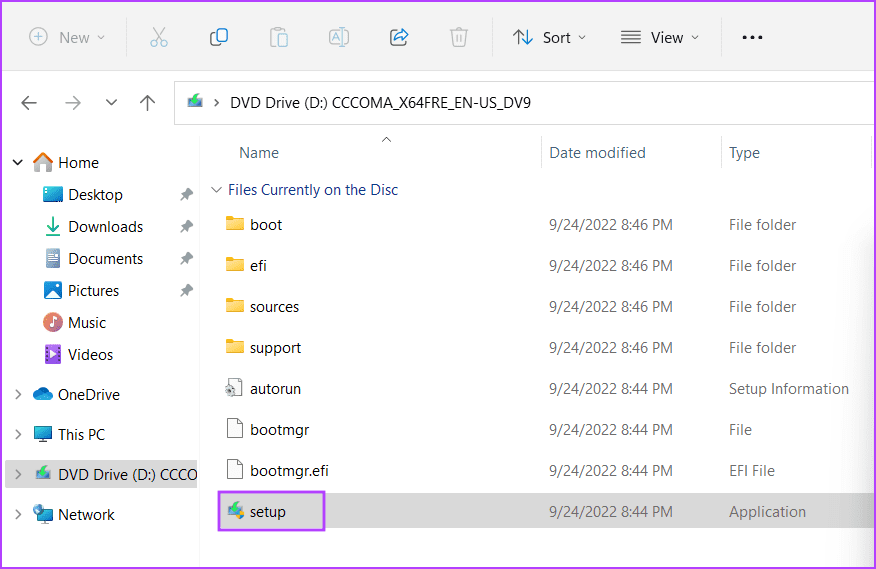Image resolution: width=876 pixels, height=569 pixels.
Task: Select the folder name 'sources'
Action: [274, 307]
